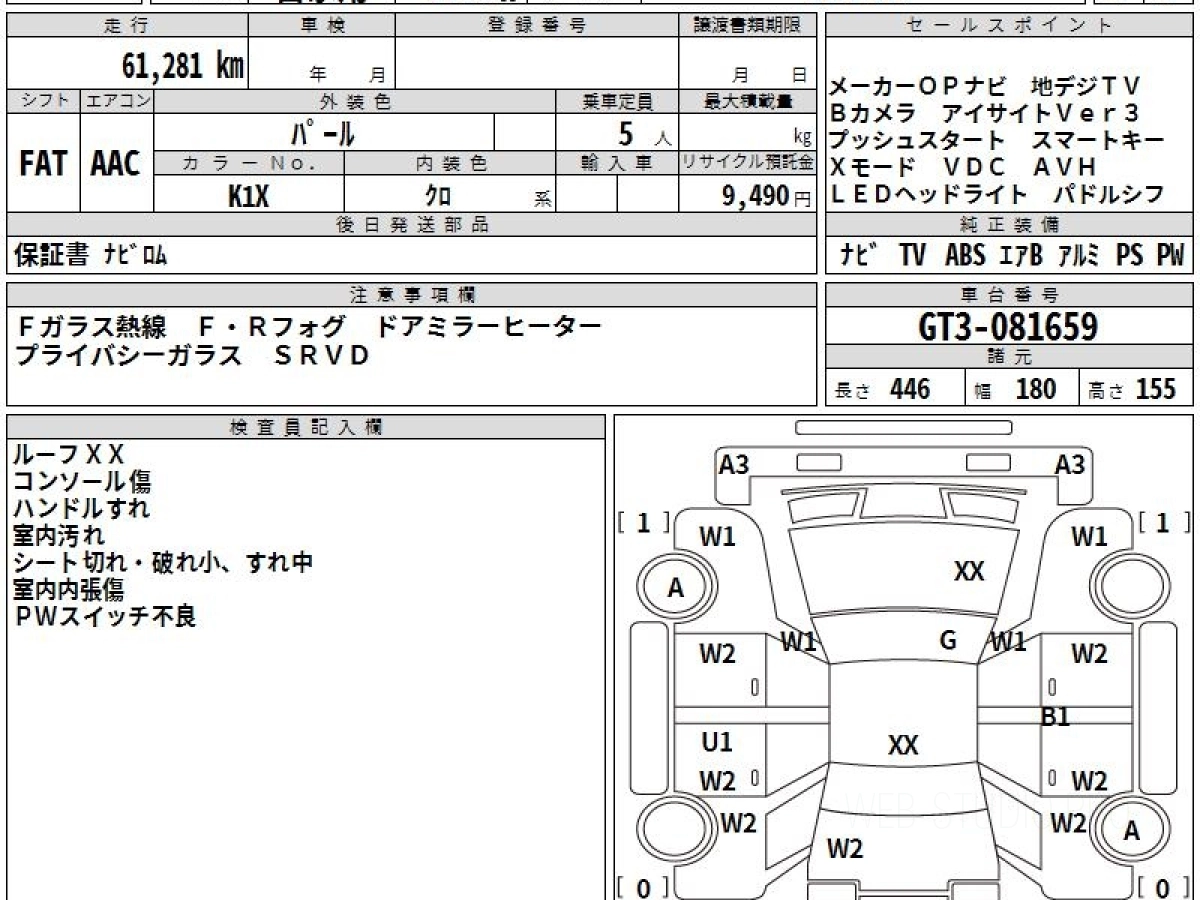The width and height of the screenshot is (1200, 900).
Task: Click the 乗車定員 header
Action: point(617,101)
